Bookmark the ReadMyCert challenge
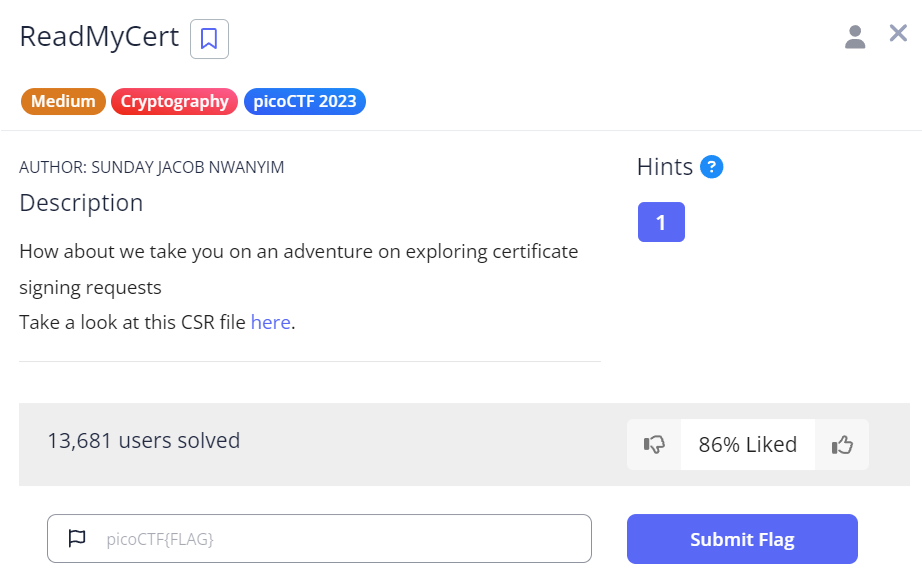 point(209,39)
